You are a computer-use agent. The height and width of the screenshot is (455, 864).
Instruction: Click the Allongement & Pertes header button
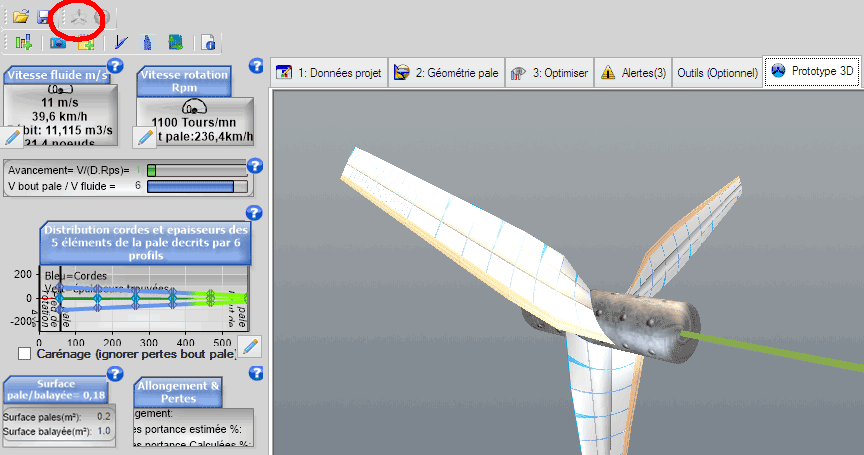click(178, 392)
